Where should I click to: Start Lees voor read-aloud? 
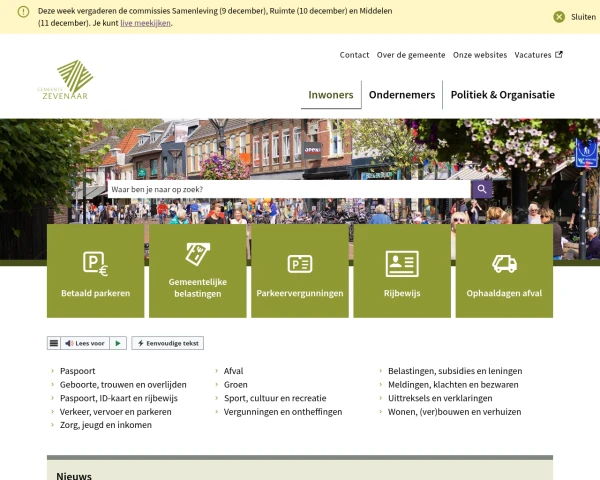click(84, 343)
